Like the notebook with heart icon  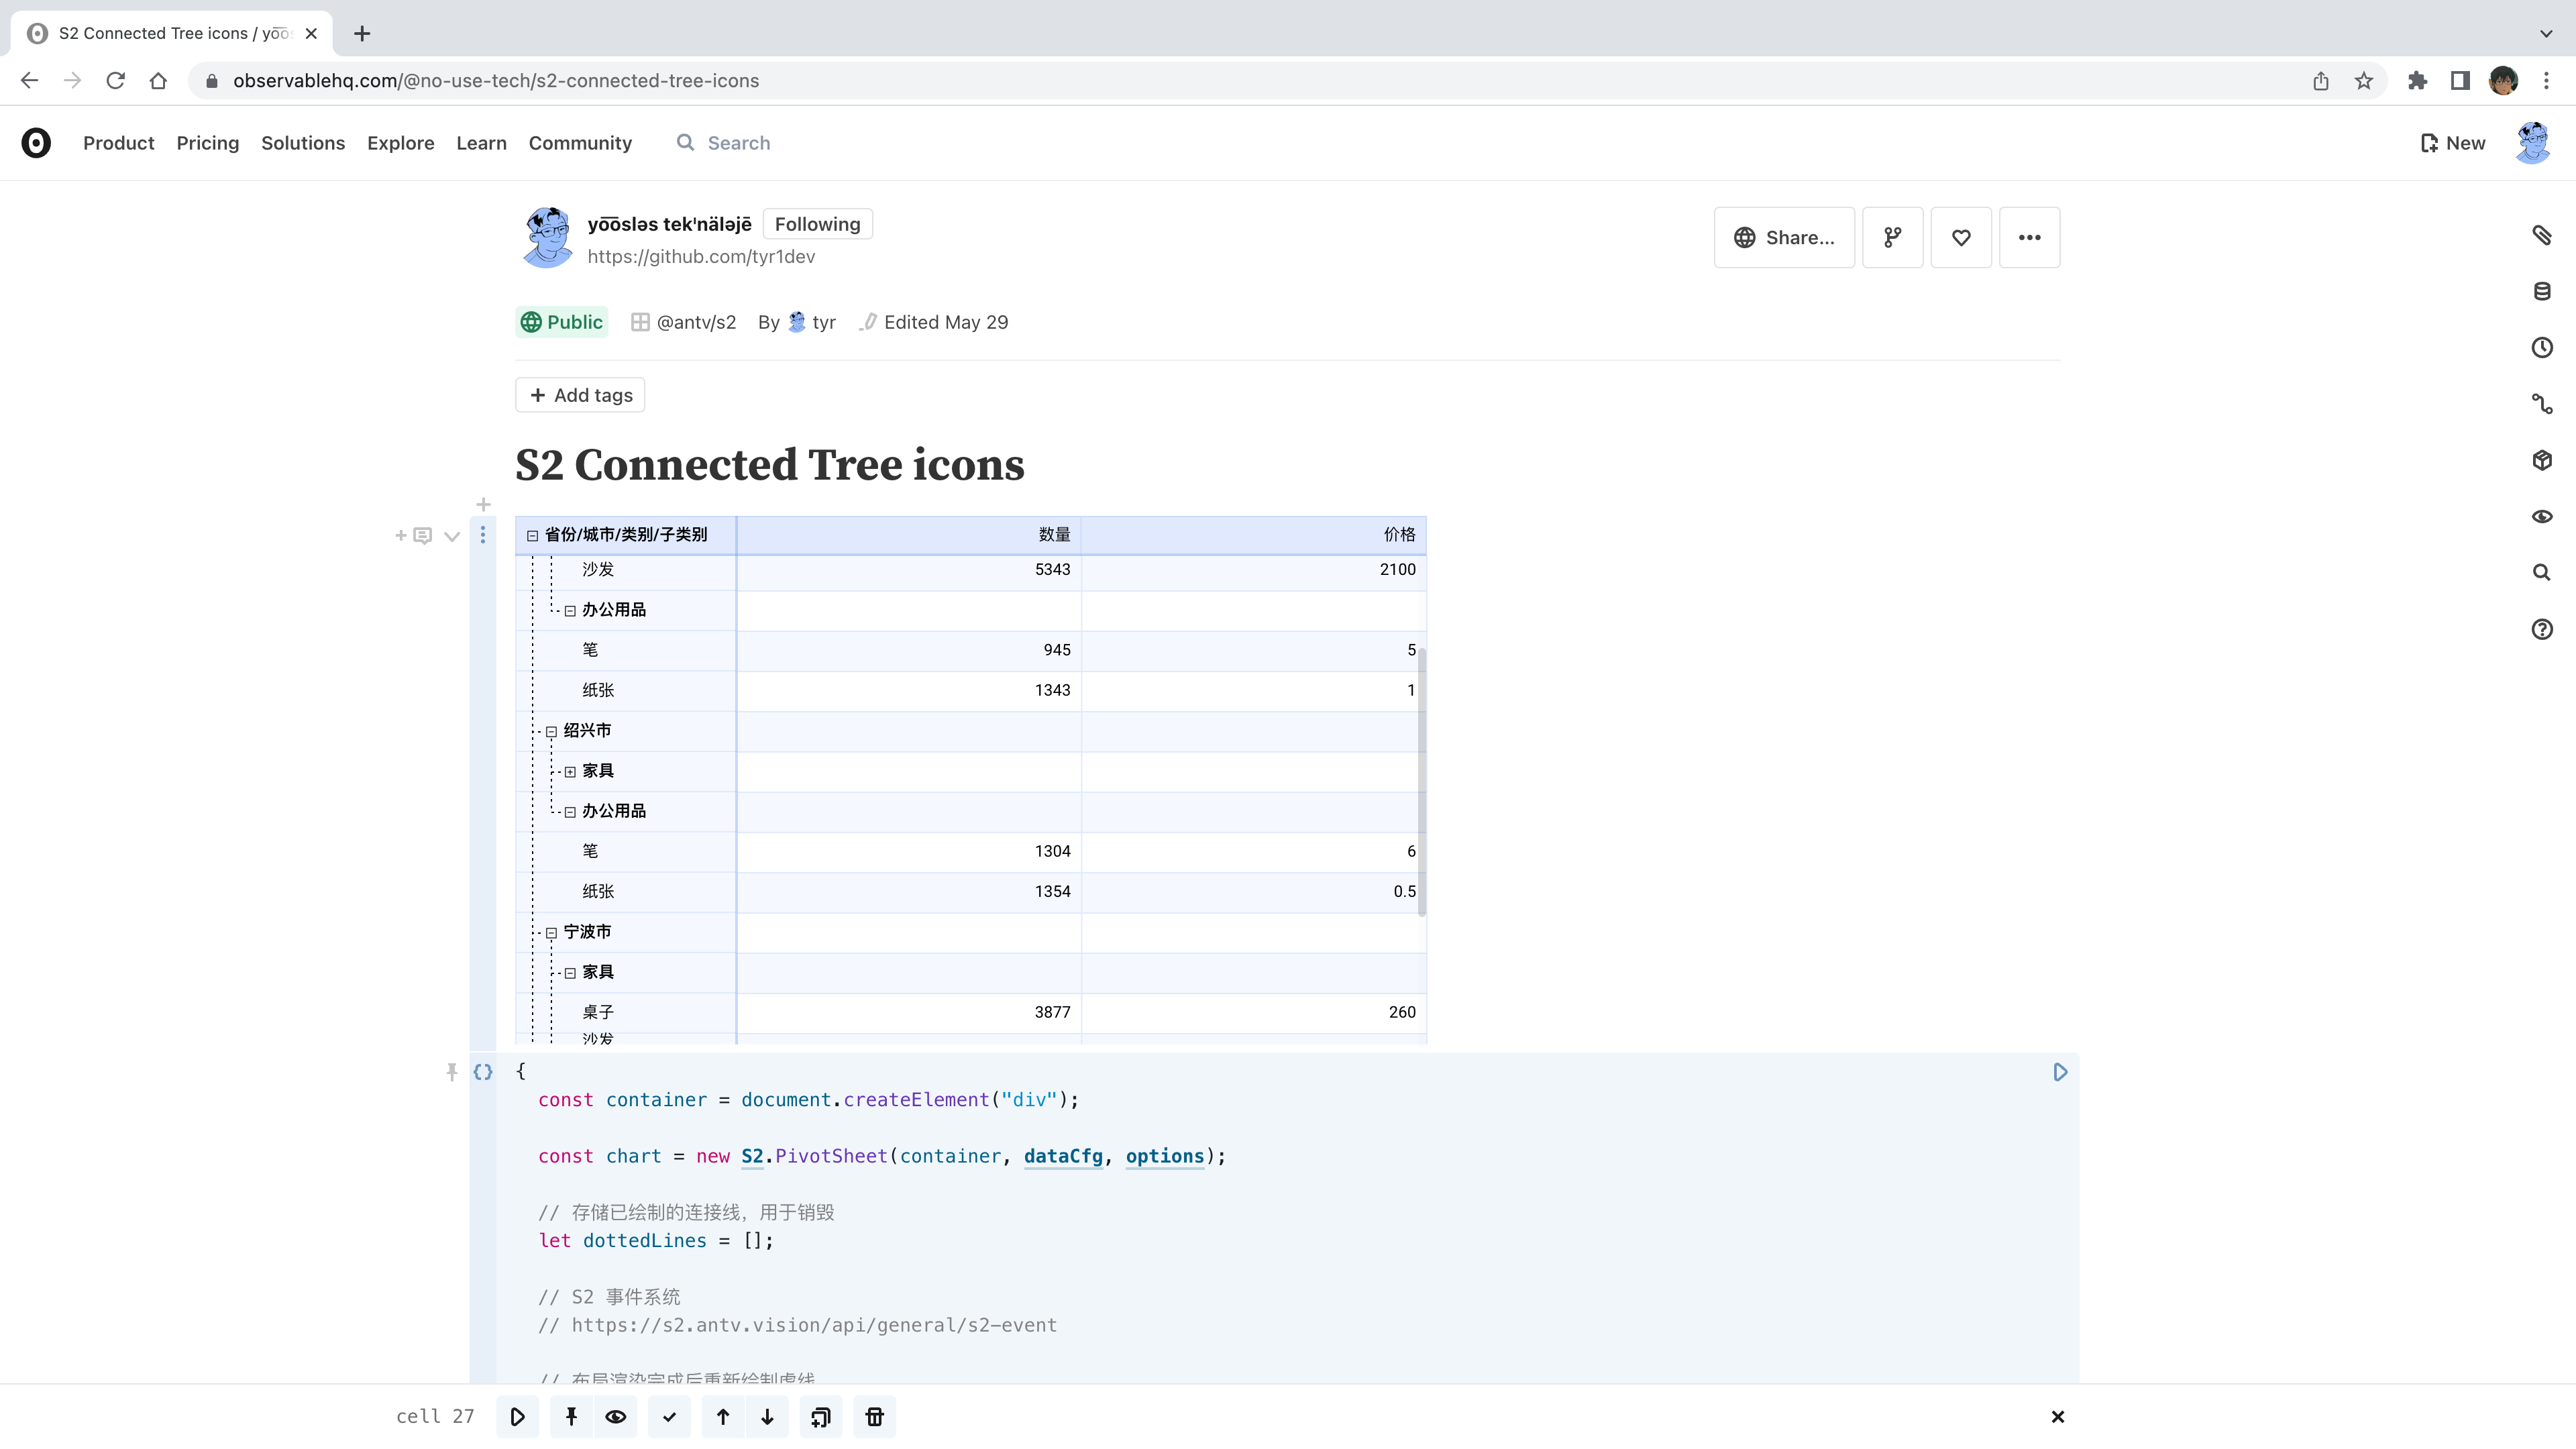click(x=1960, y=237)
